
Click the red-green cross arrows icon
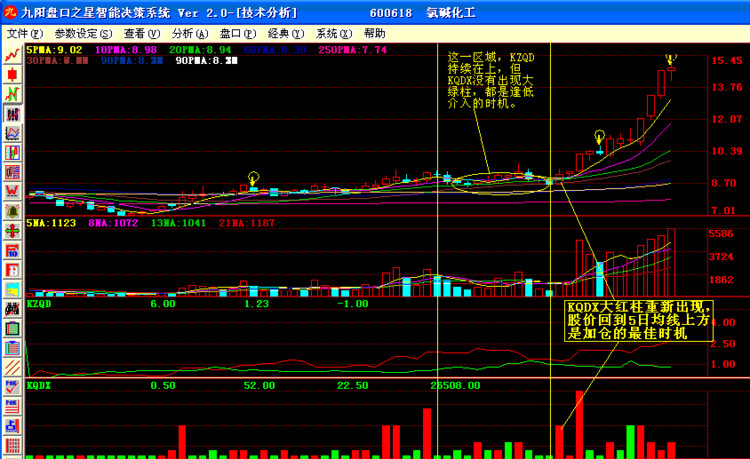point(12,231)
